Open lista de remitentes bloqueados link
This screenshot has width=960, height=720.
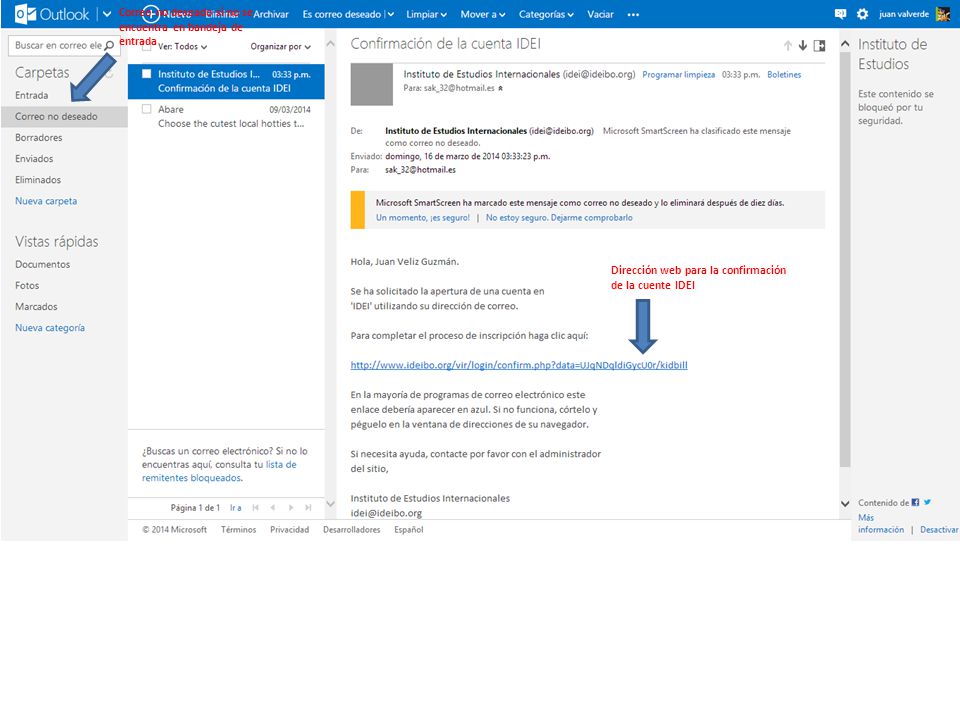(x=219, y=471)
